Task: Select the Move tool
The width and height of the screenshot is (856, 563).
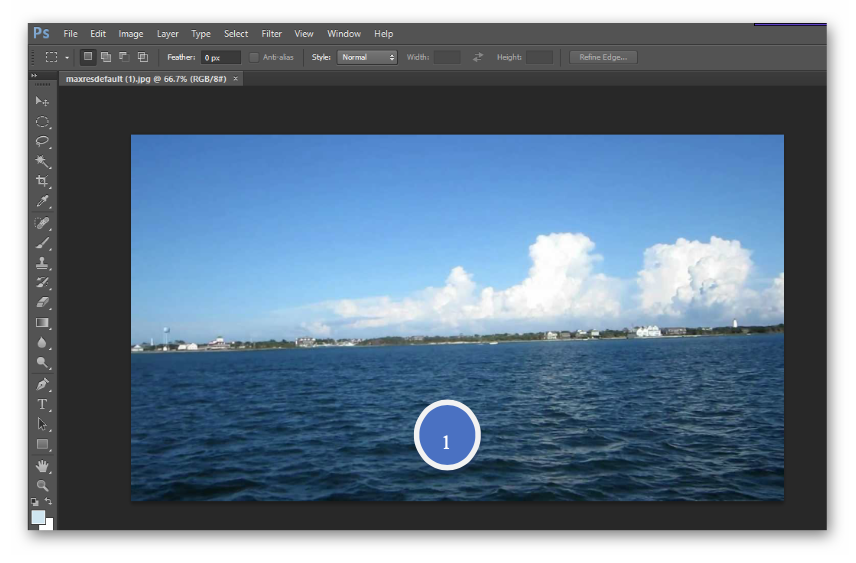Action: click(x=42, y=102)
